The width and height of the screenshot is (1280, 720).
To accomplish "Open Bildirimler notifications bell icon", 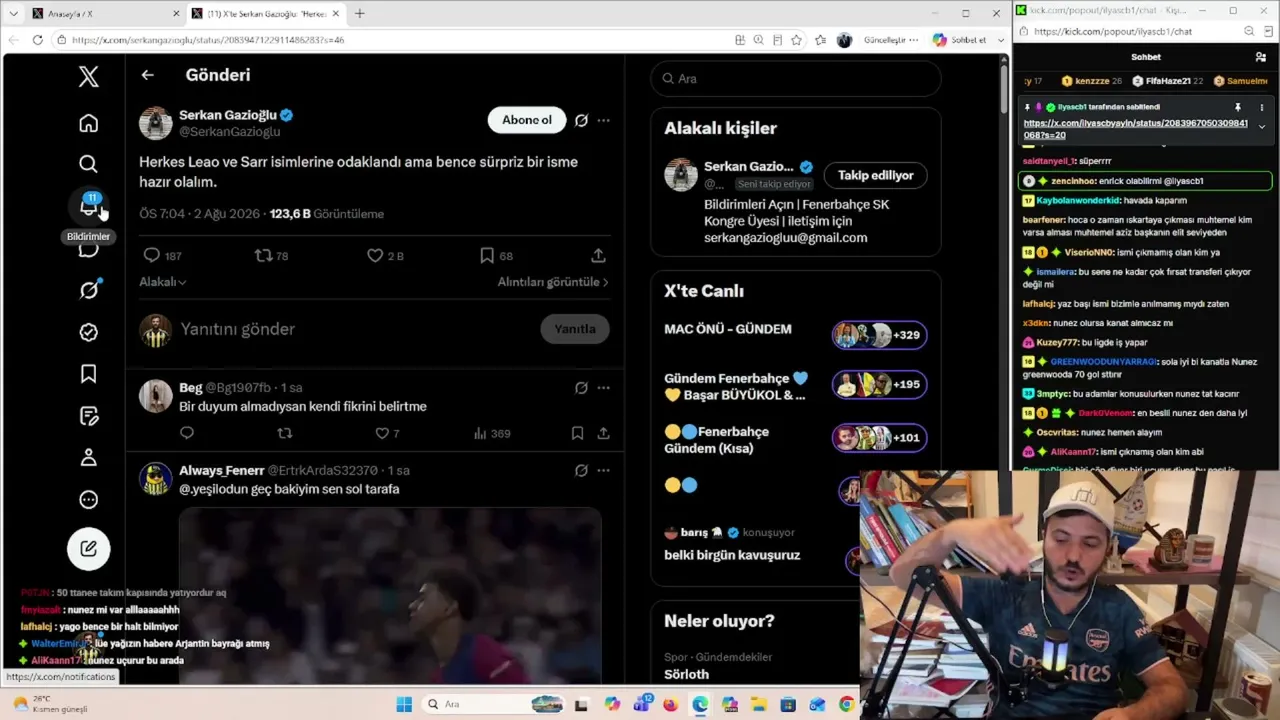I will 89,206.
